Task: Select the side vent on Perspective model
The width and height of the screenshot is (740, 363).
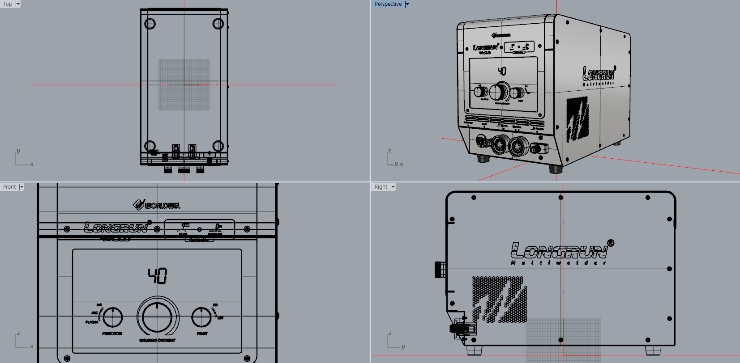Action: tap(577, 119)
